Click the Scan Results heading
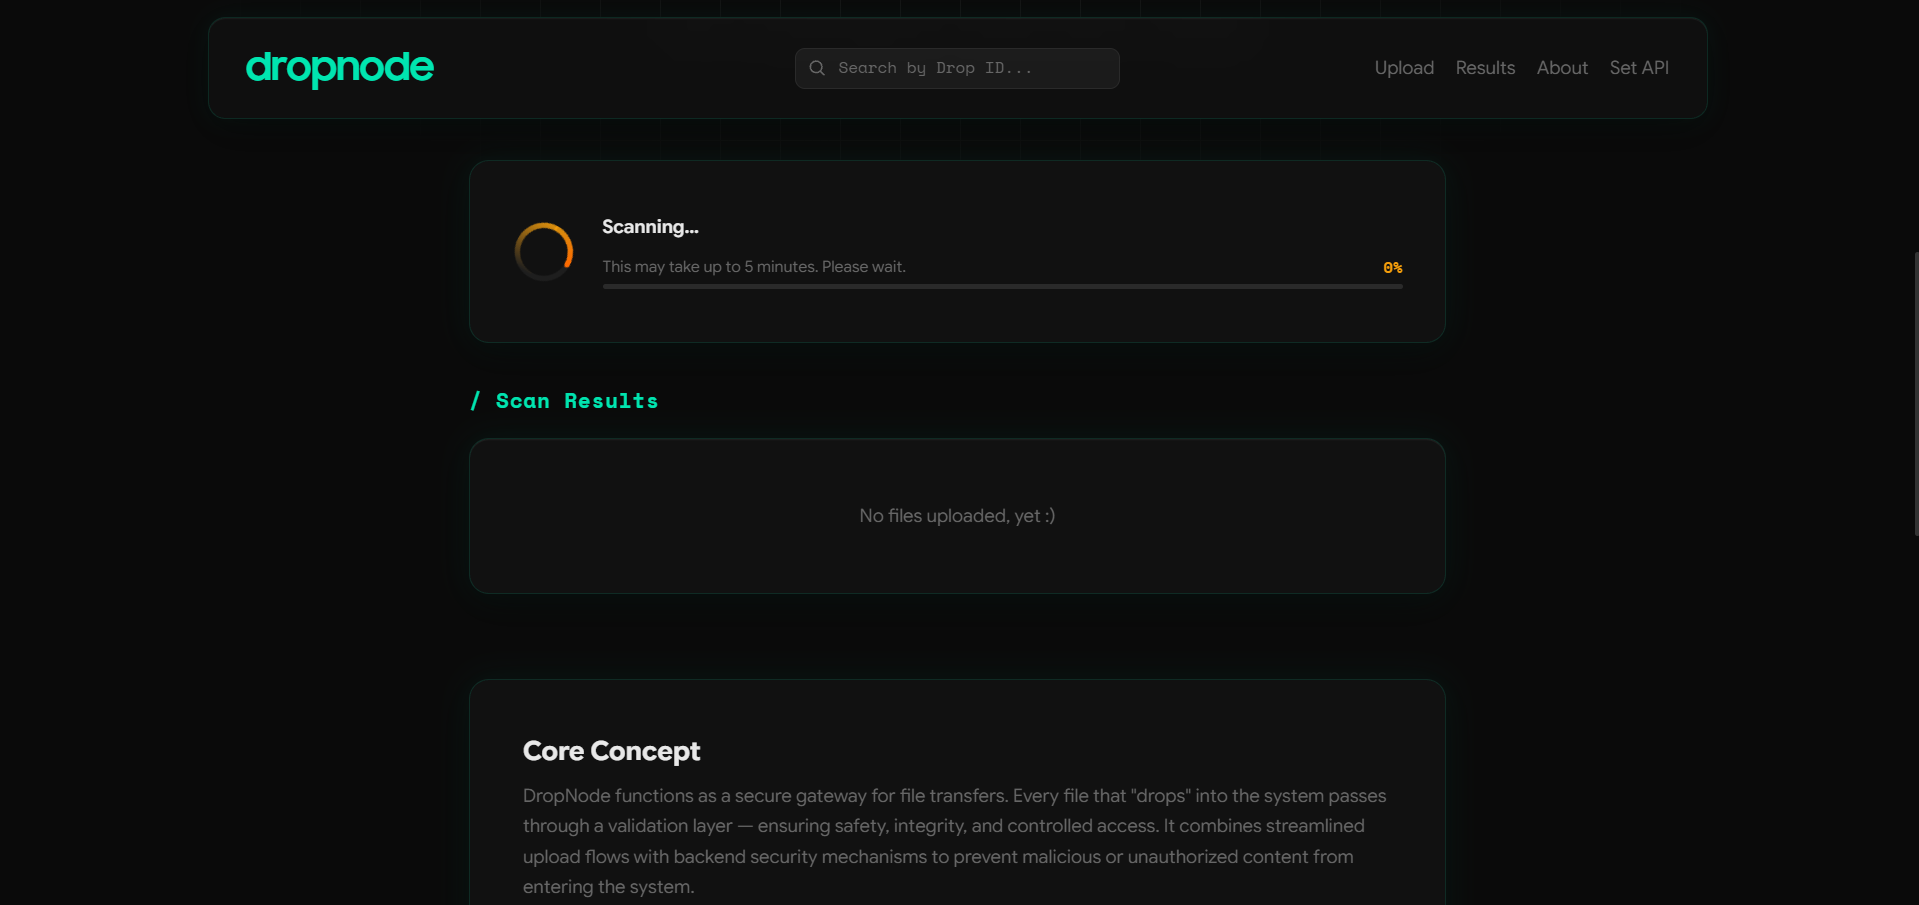 tap(576, 401)
